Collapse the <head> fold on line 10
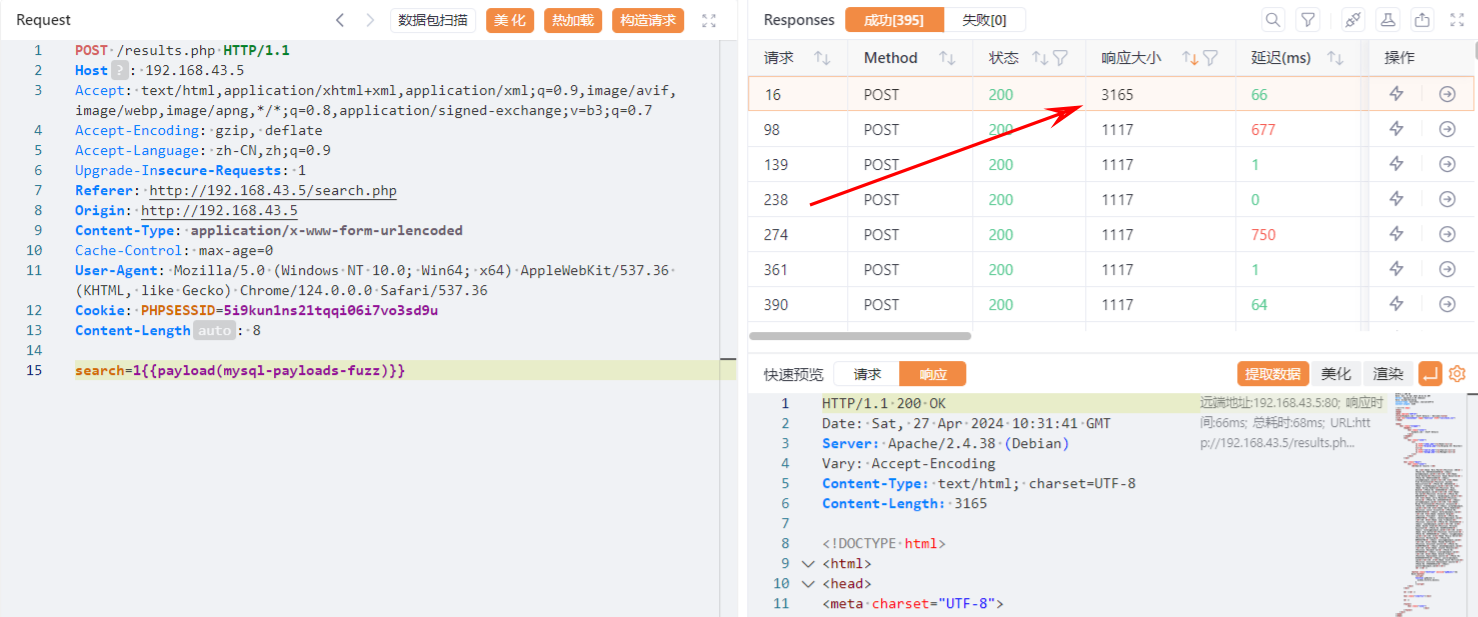Screen dimensions: 1478x617 (808, 583)
